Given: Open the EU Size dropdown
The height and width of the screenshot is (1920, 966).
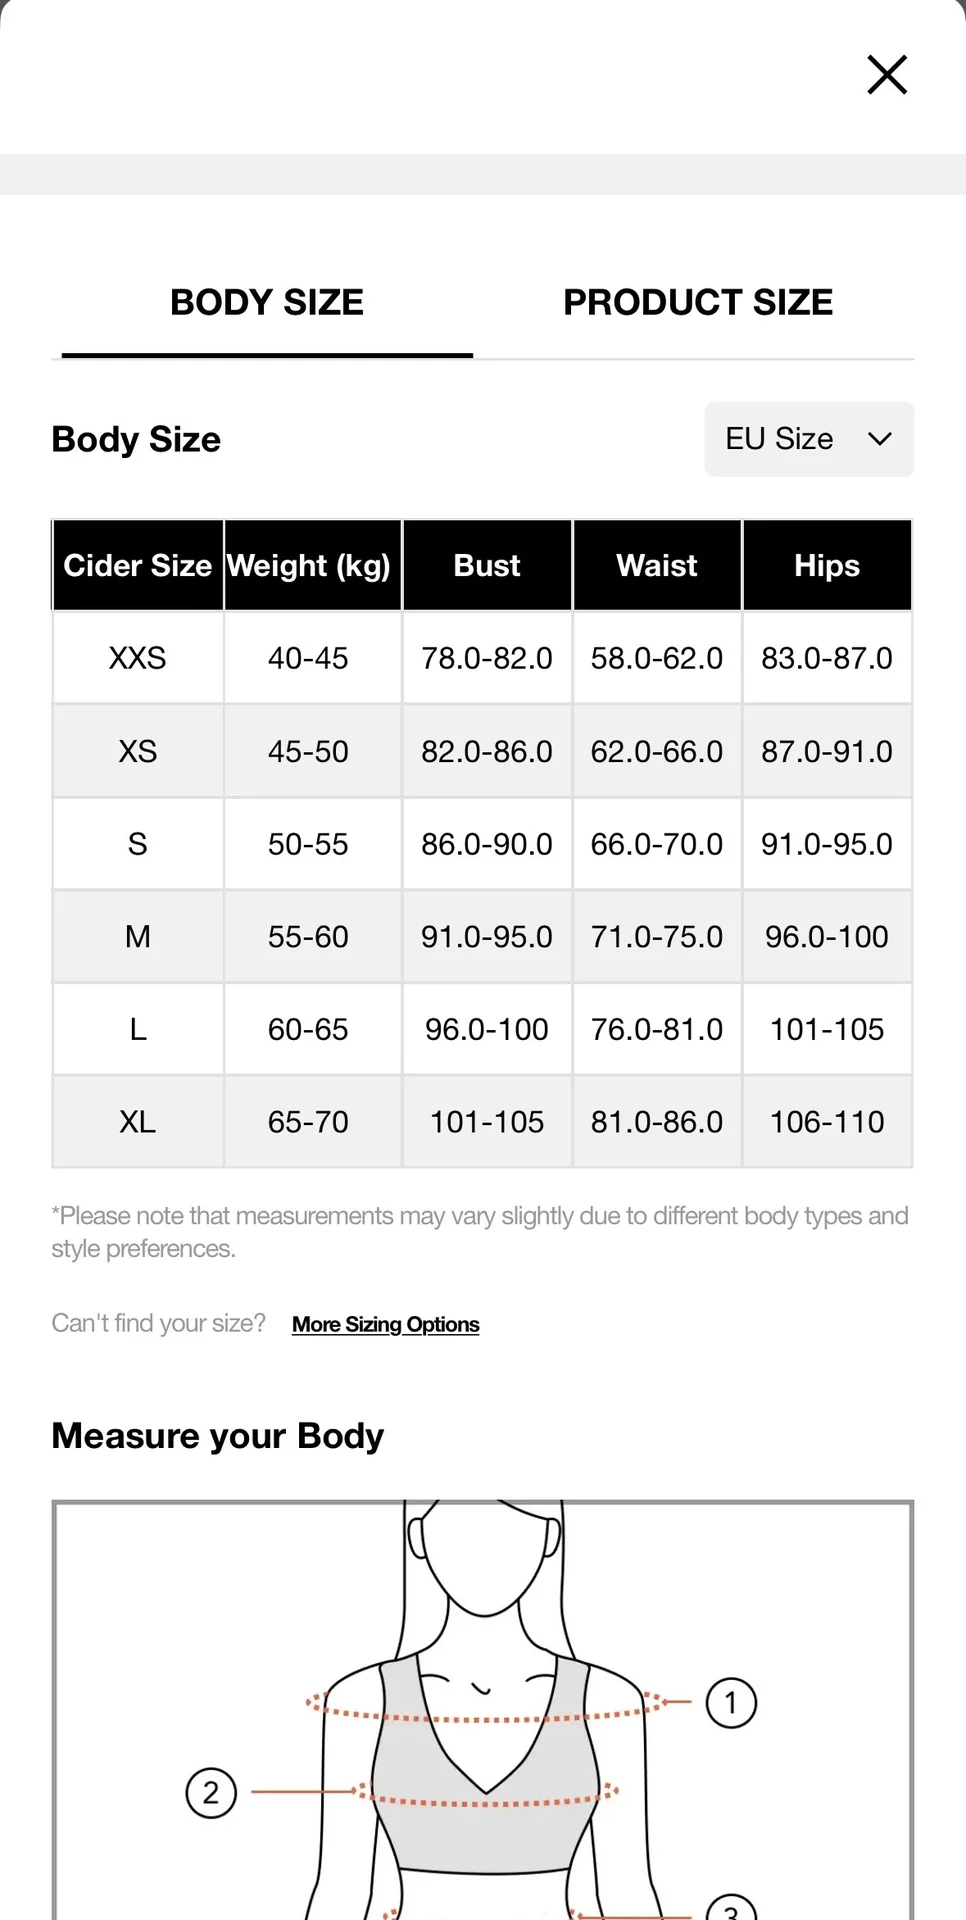Looking at the screenshot, I should [809, 439].
